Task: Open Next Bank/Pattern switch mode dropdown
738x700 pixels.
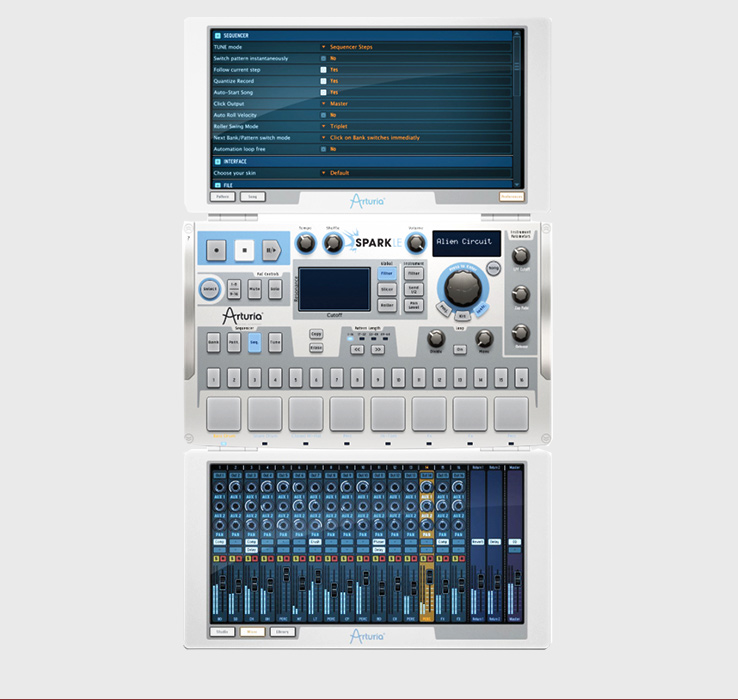Action: pyautogui.click(x=416, y=137)
